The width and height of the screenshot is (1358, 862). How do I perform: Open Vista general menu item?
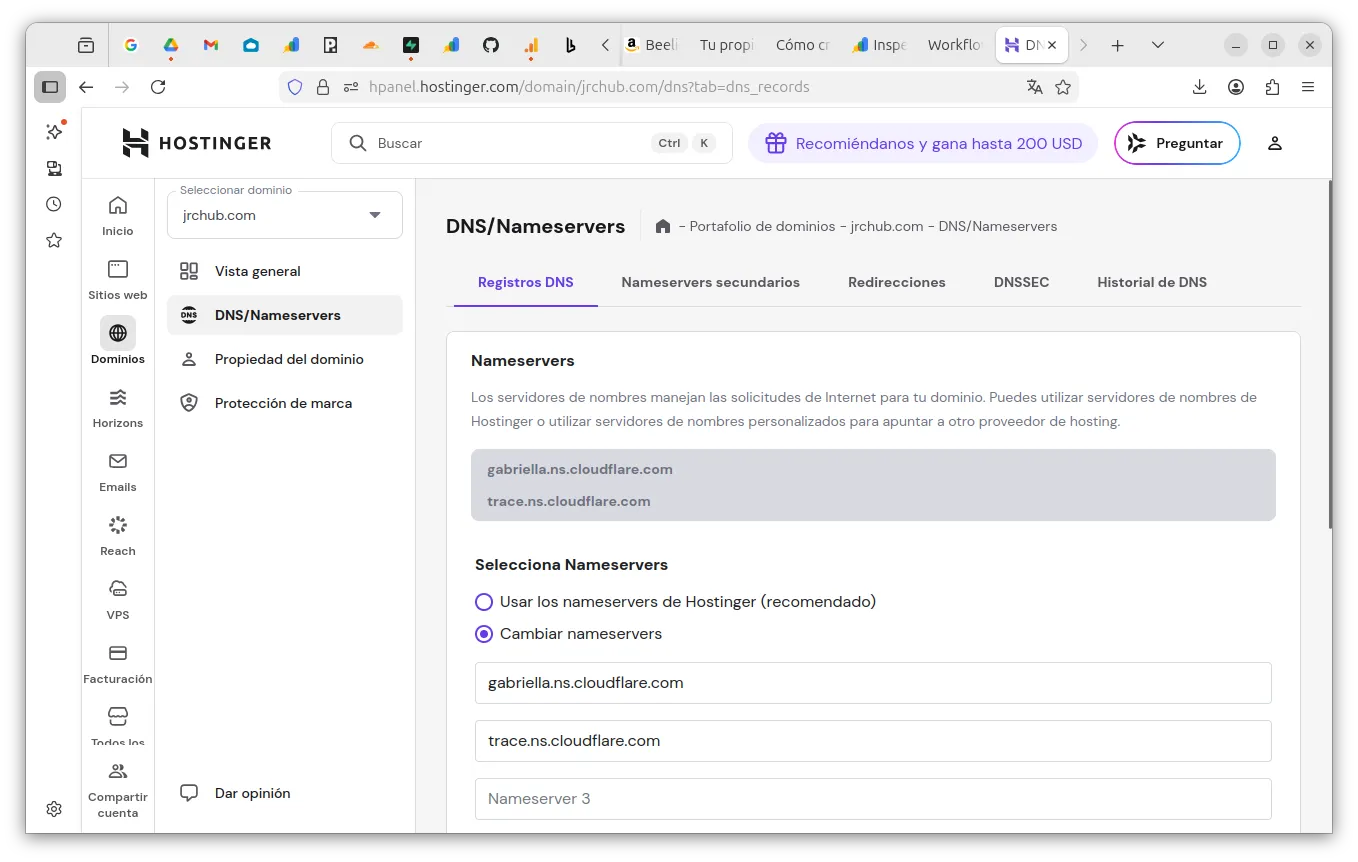pyautogui.click(x=285, y=271)
